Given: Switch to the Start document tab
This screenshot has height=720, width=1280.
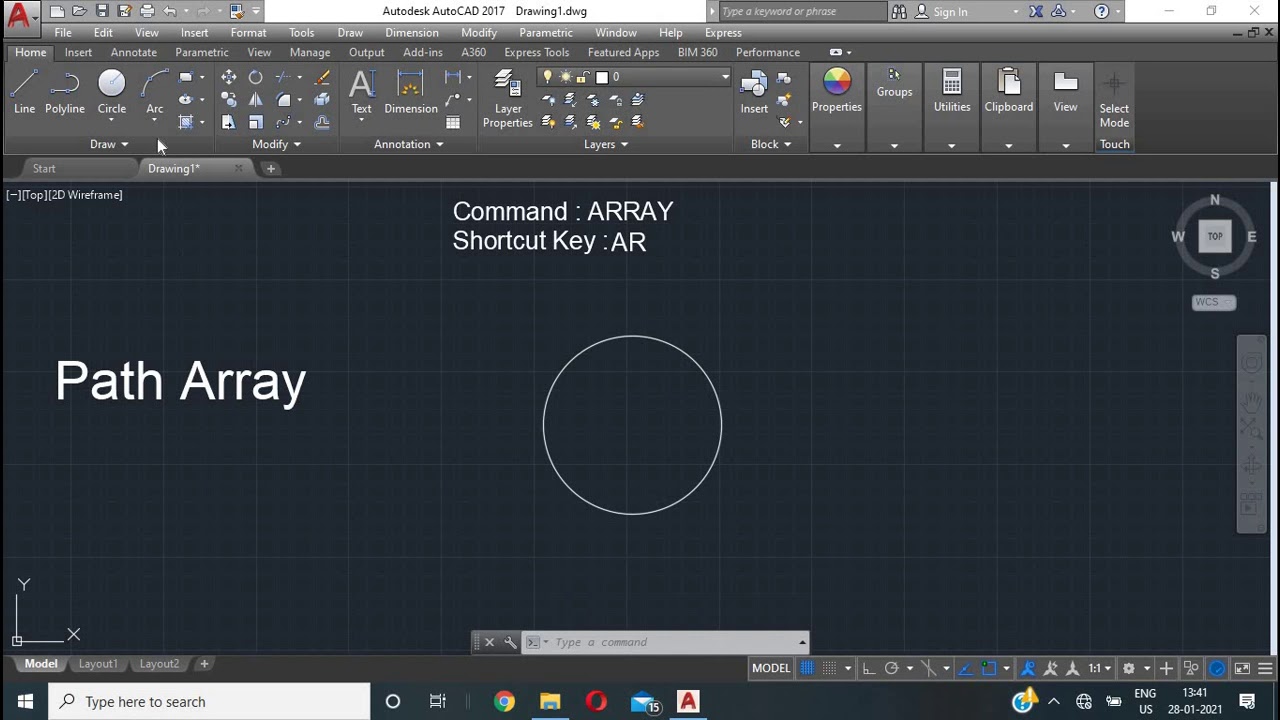Looking at the screenshot, I should [x=44, y=169].
